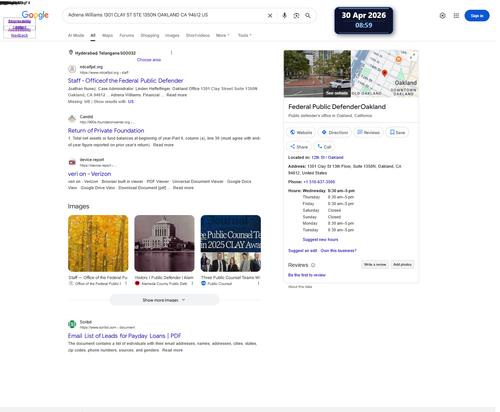Expand Show more images
Screen dimensions: 500x412
click(x=164, y=300)
